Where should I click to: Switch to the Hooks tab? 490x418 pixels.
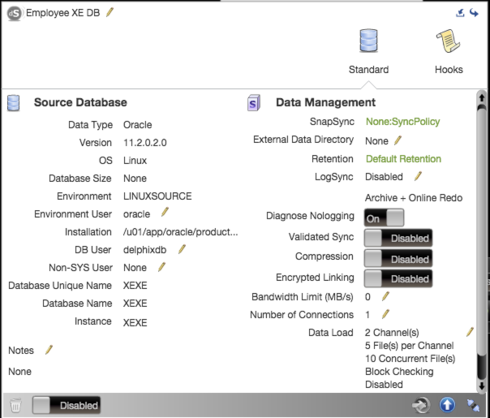tap(449, 51)
